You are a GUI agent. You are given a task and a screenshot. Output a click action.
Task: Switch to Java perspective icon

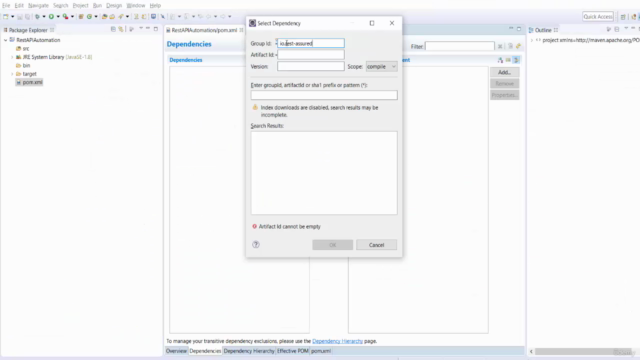[x=633, y=17]
